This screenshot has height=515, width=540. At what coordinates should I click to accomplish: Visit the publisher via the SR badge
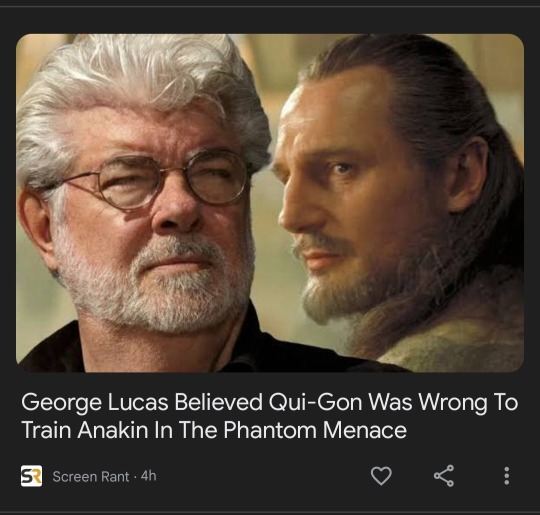tap(31, 476)
